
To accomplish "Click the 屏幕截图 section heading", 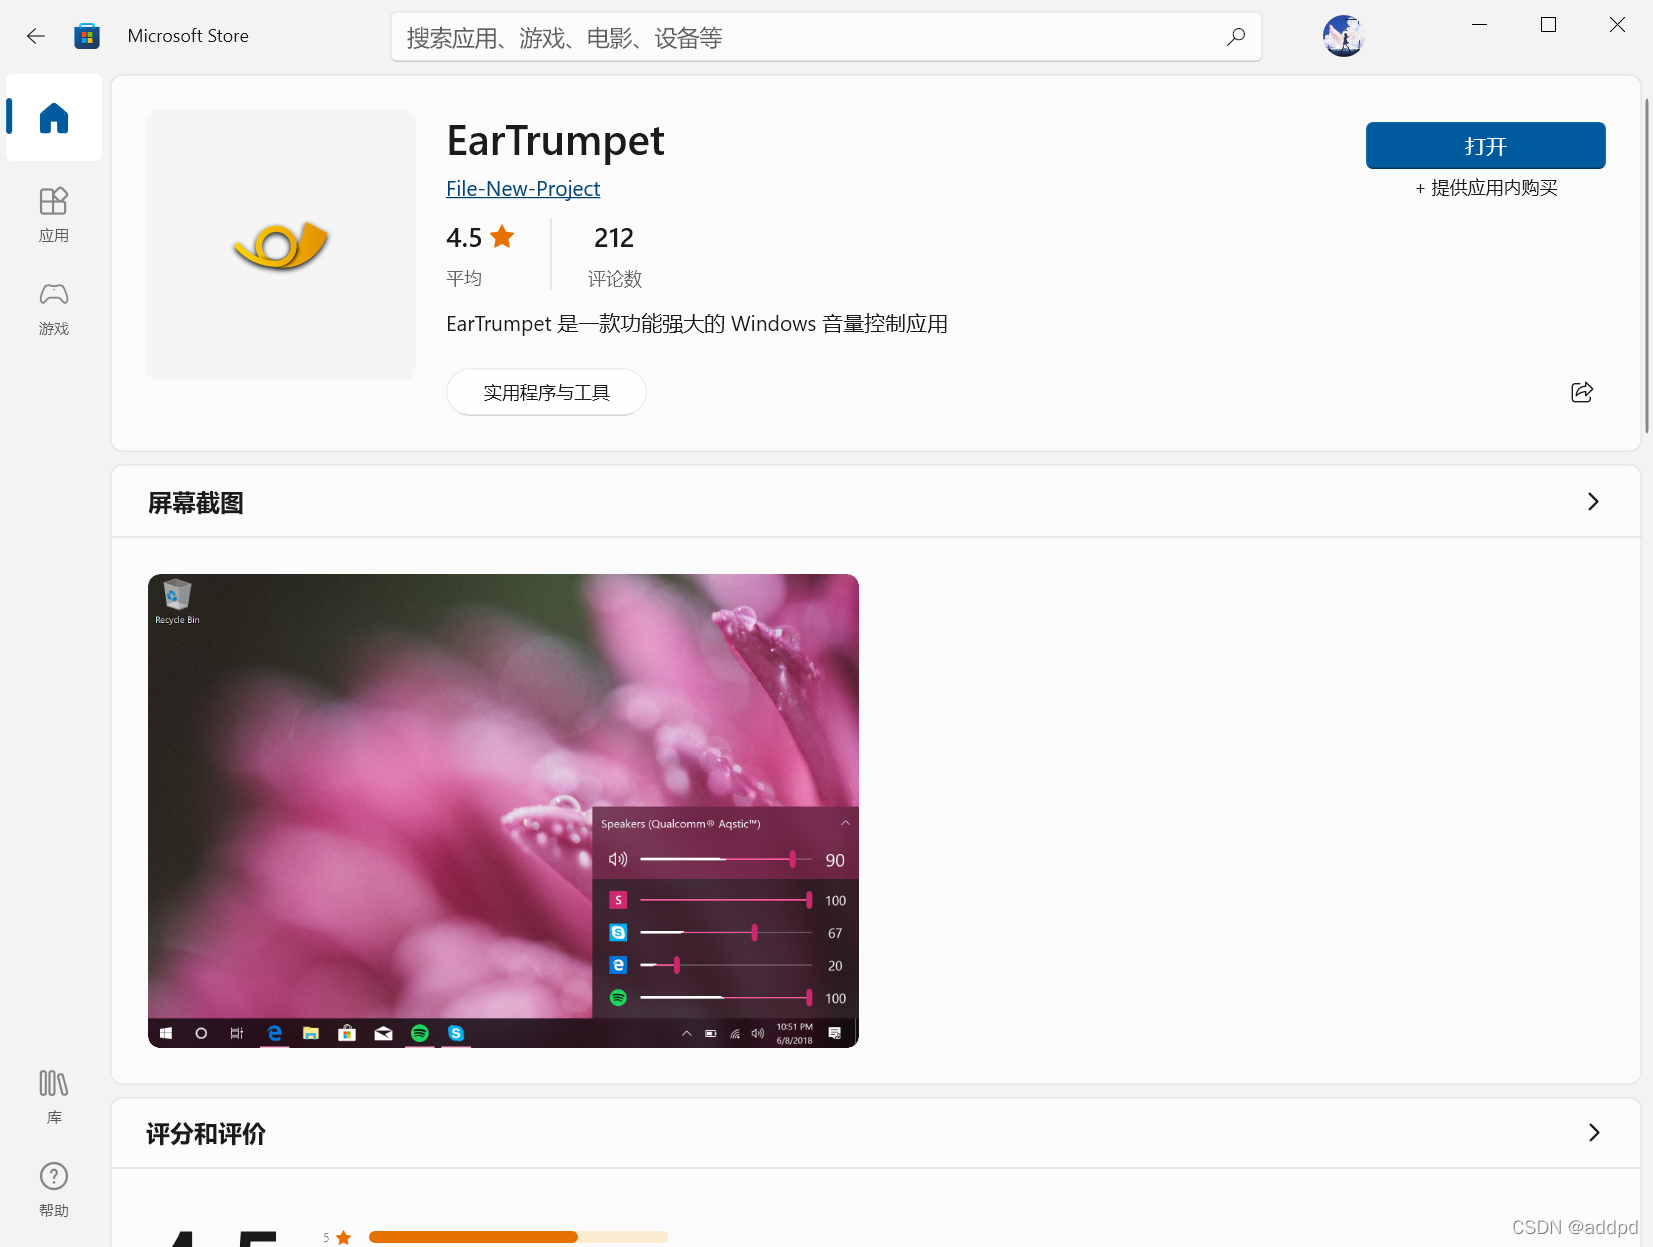I will click(x=196, y=503).
